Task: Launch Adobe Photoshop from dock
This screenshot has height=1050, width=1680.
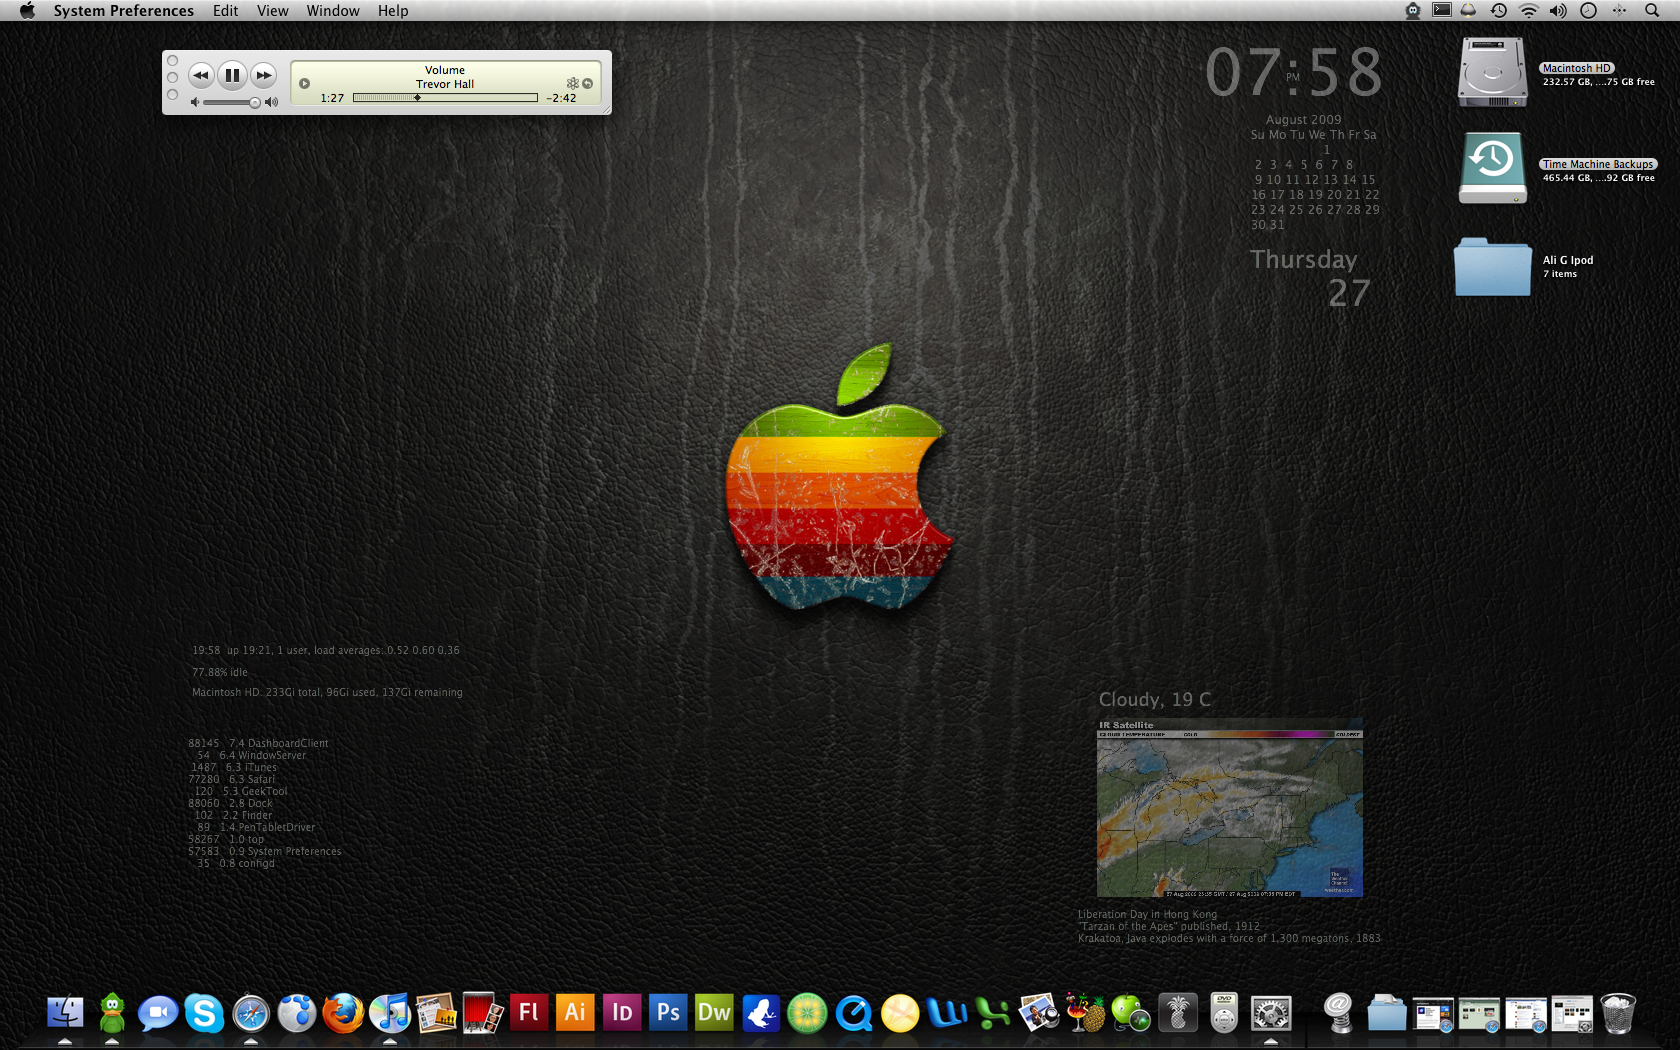Action: coord(668,1013)
